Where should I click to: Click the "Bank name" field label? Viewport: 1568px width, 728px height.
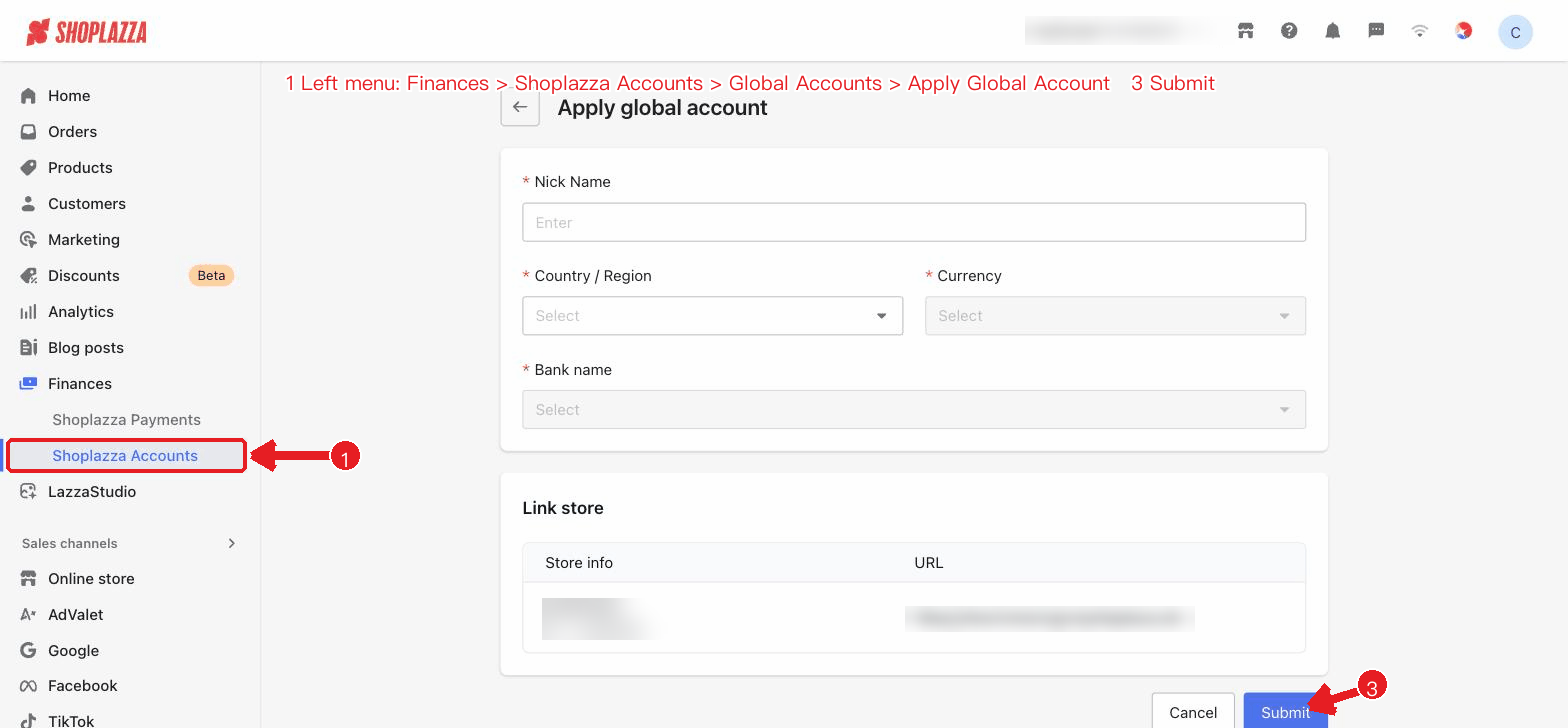pos(573,370)
